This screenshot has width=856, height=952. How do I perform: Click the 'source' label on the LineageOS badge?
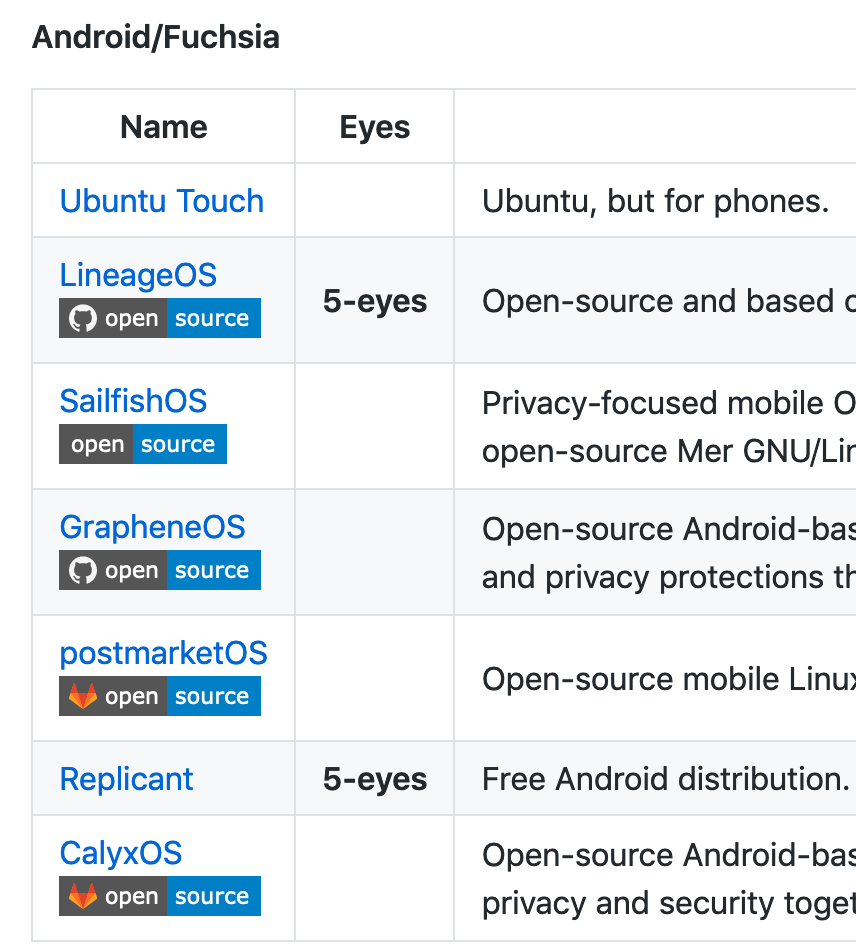(x=212, y=318)
